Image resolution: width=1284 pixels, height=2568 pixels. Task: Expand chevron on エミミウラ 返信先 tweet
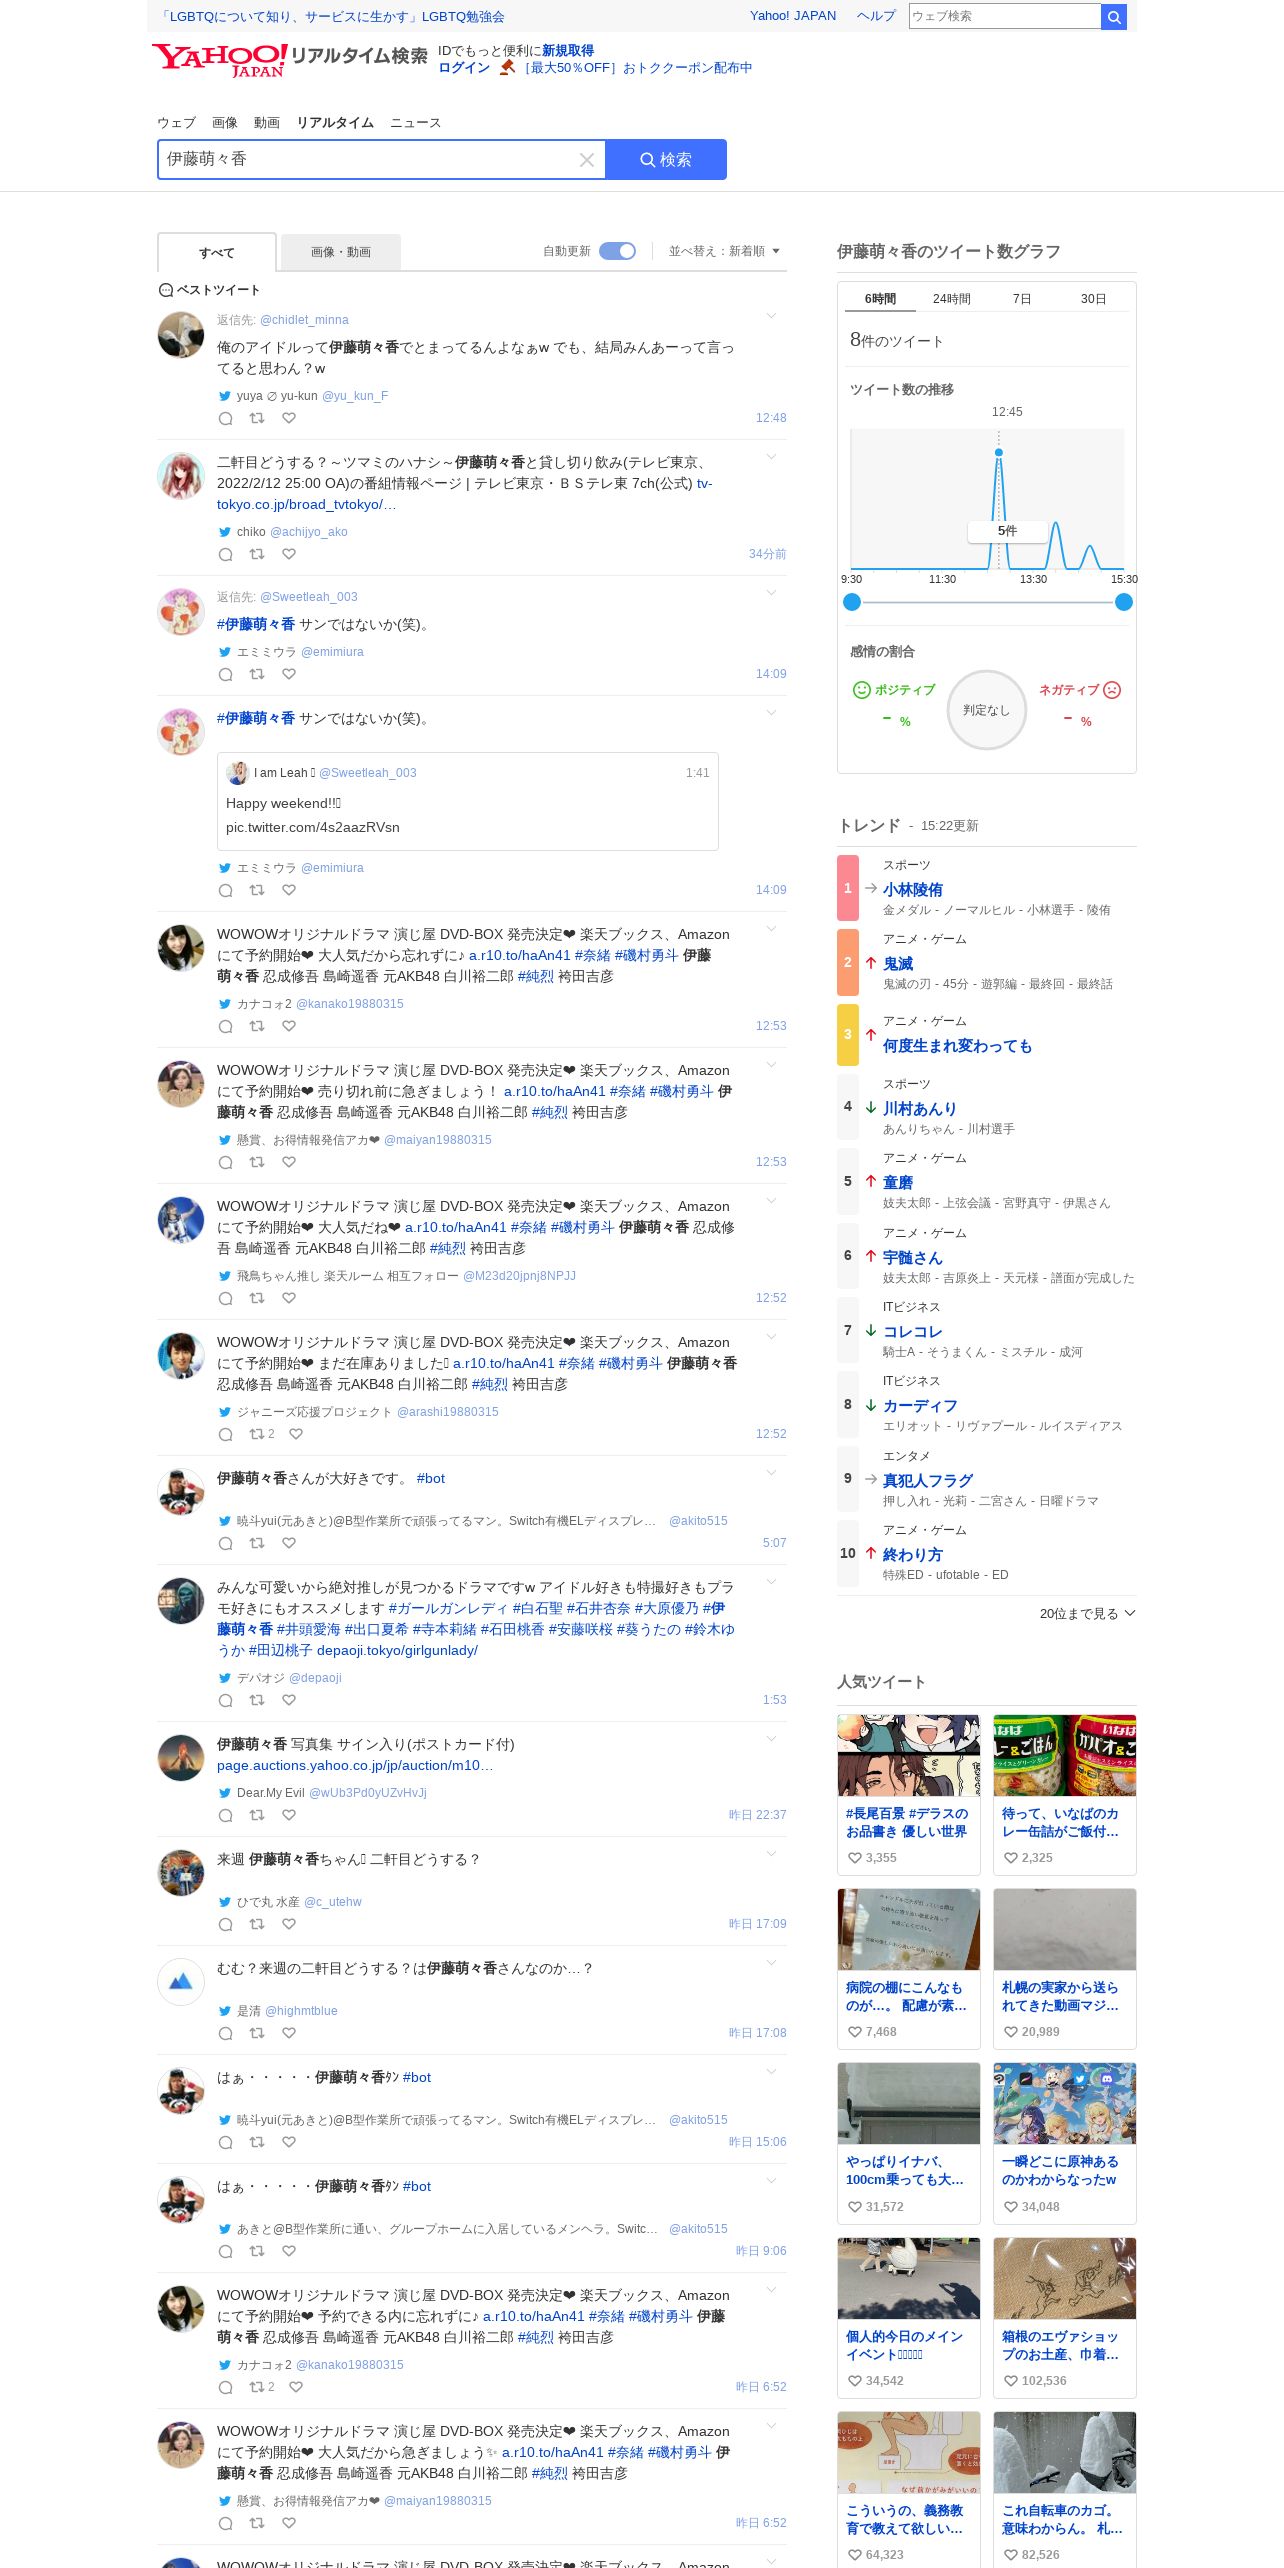(771, 593)
